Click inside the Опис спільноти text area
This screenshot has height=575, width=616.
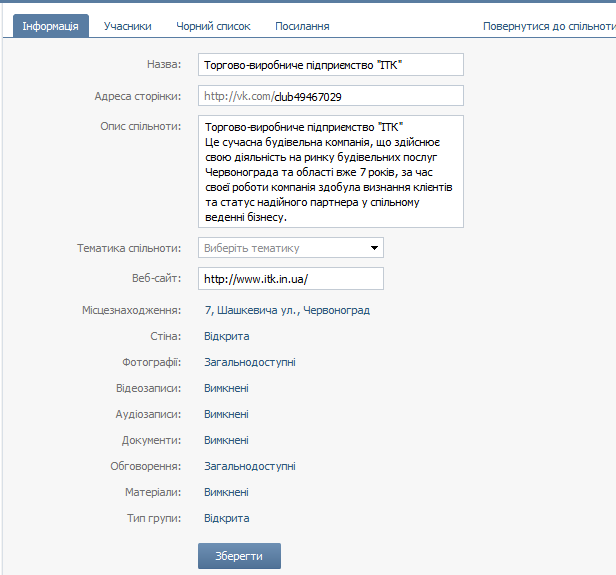pos(331,171)
